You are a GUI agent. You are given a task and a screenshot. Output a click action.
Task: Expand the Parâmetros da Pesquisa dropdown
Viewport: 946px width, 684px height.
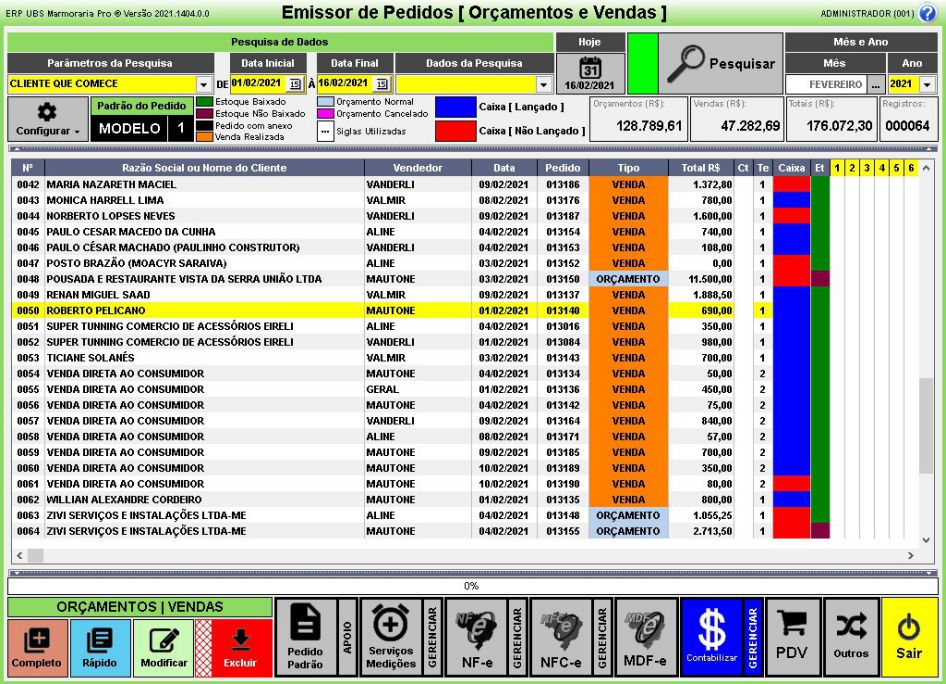tap(205, 85)
